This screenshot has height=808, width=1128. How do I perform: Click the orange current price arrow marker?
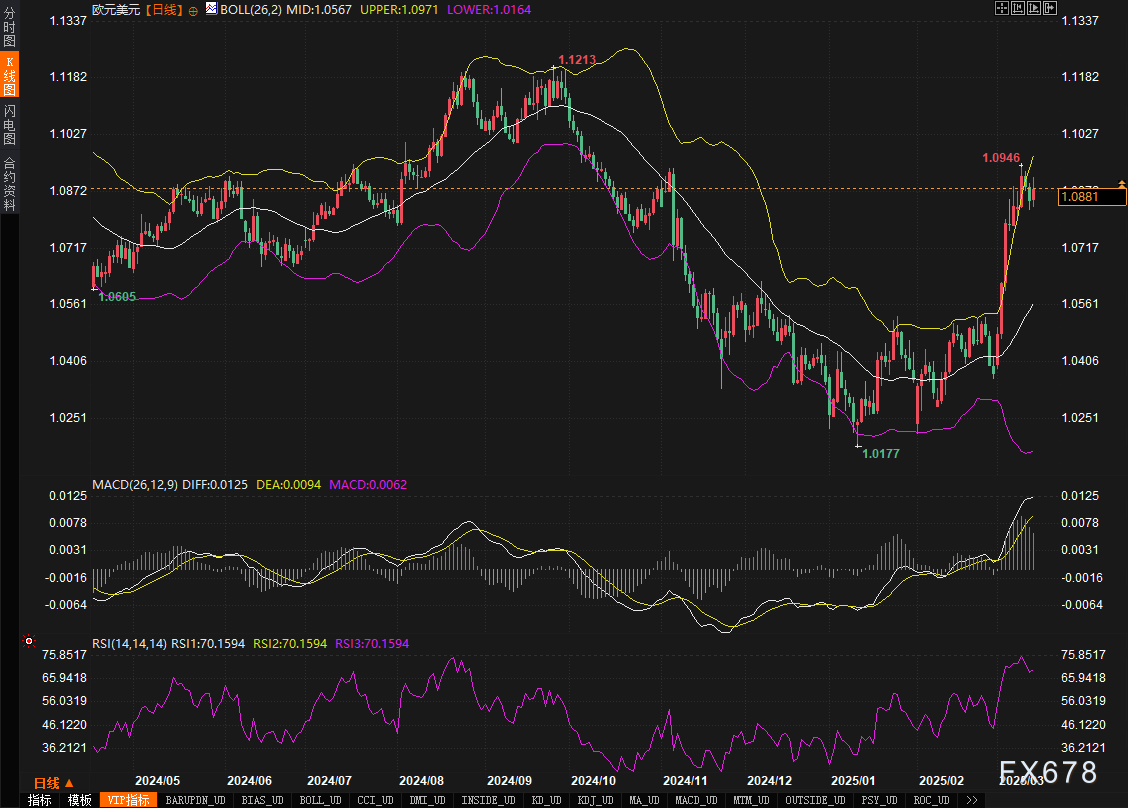tap(1121, 184)
